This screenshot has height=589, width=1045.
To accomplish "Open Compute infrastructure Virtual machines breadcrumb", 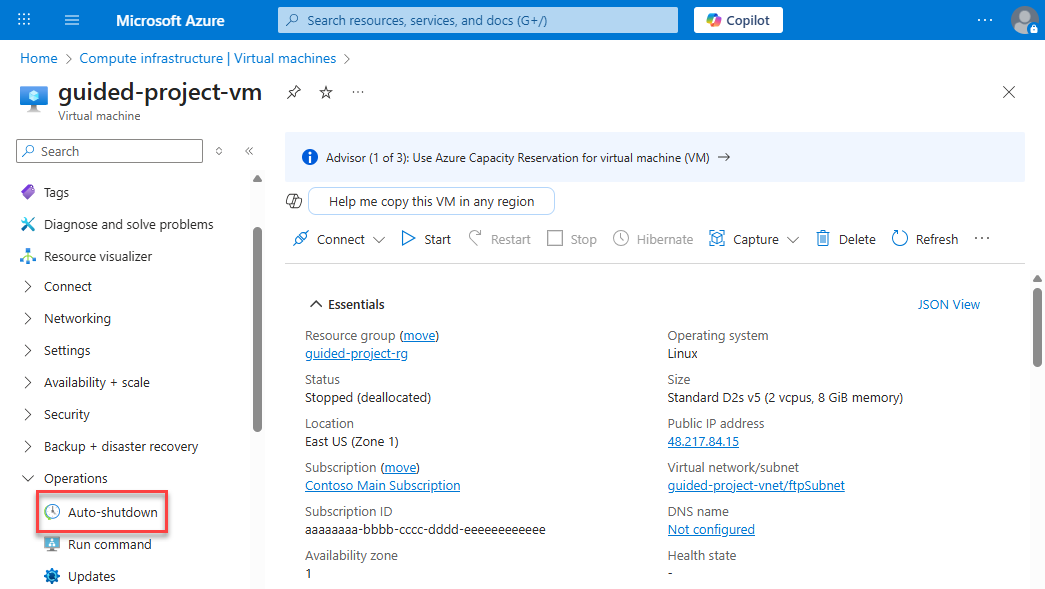I will click(x=207, y=59).
